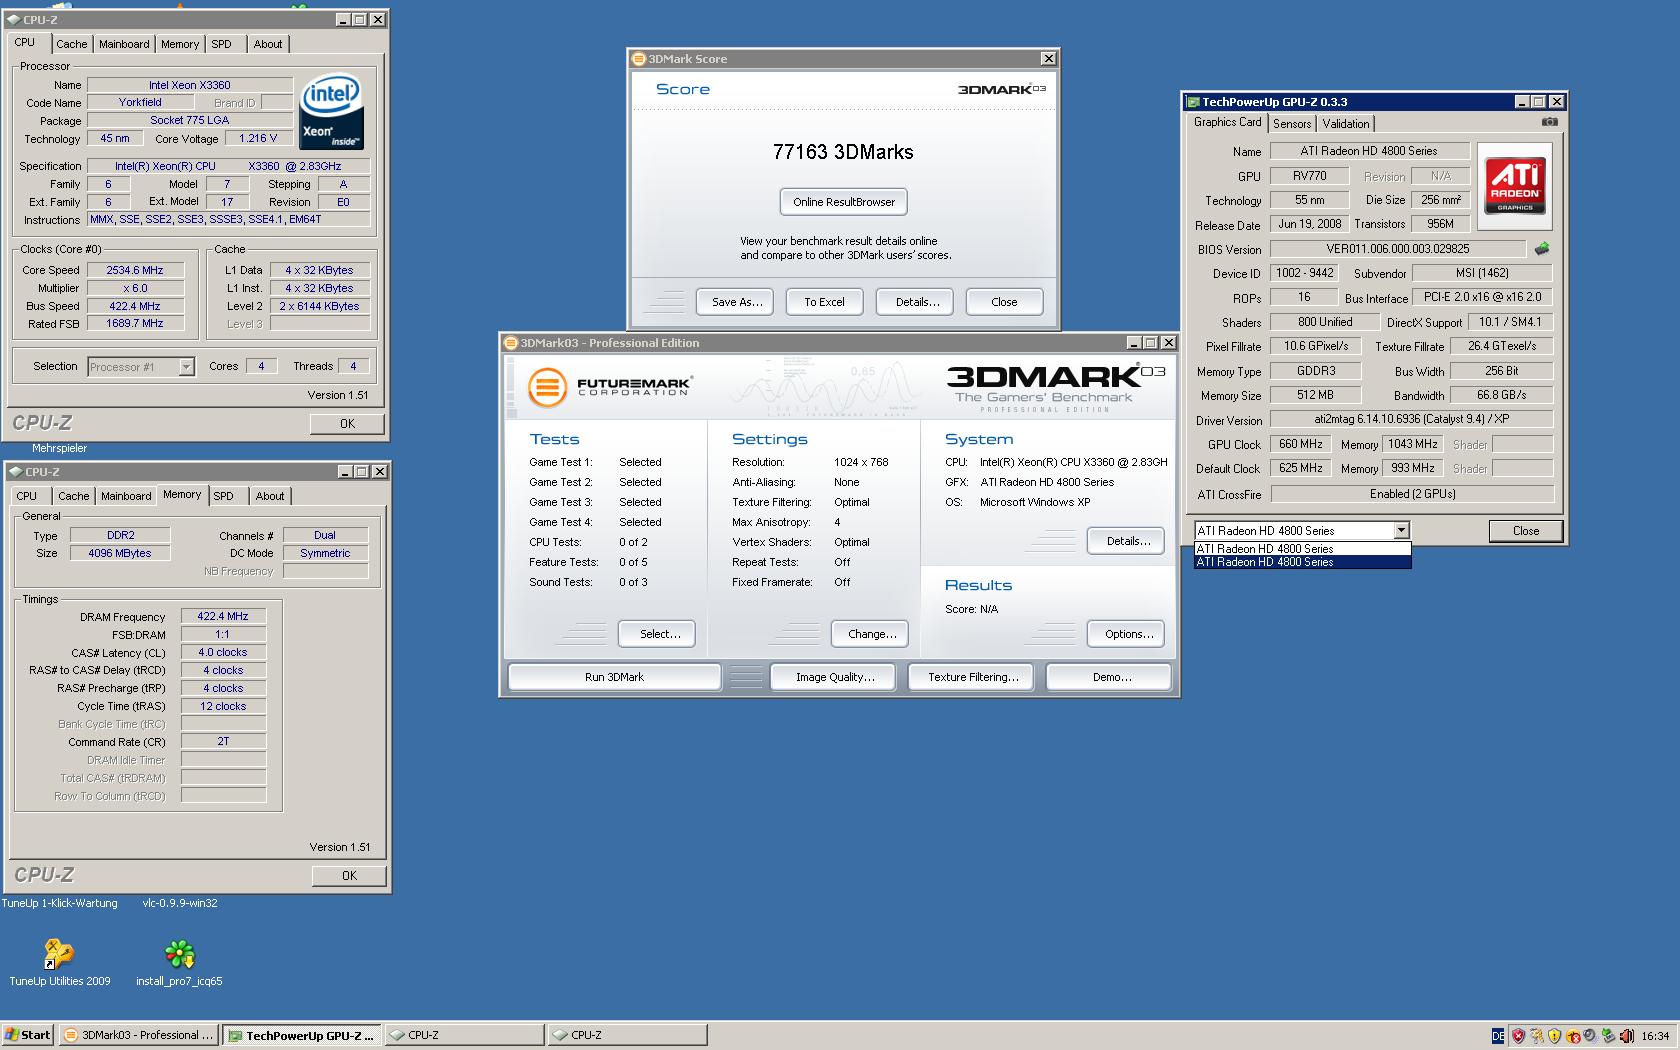Click the DE language bar indicator
Viewport: 1680px width, 1050px height.
1497,1036
